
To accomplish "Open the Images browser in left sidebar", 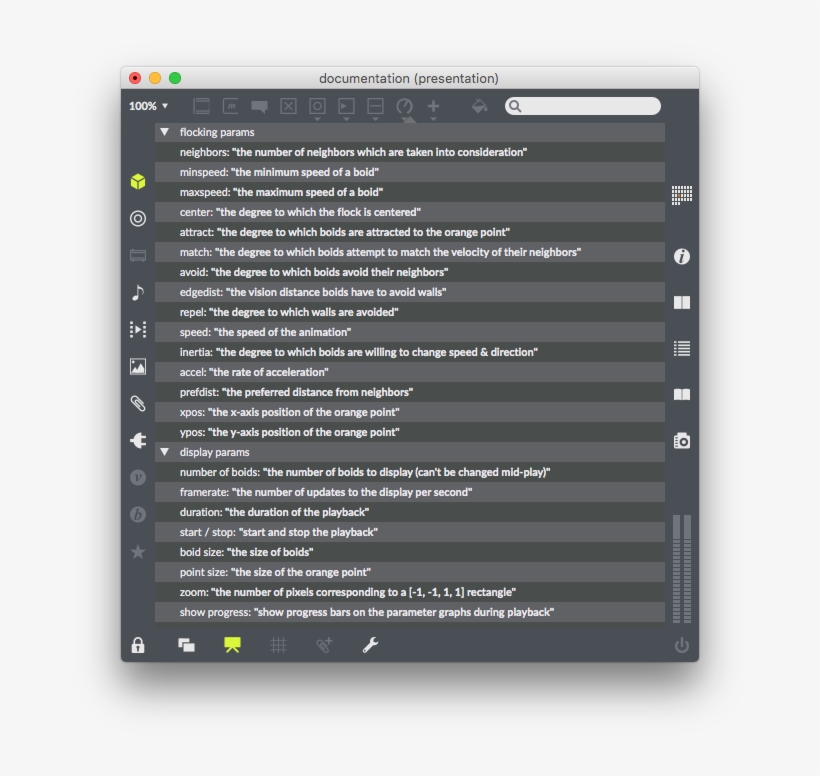I will tap(138, 367).
